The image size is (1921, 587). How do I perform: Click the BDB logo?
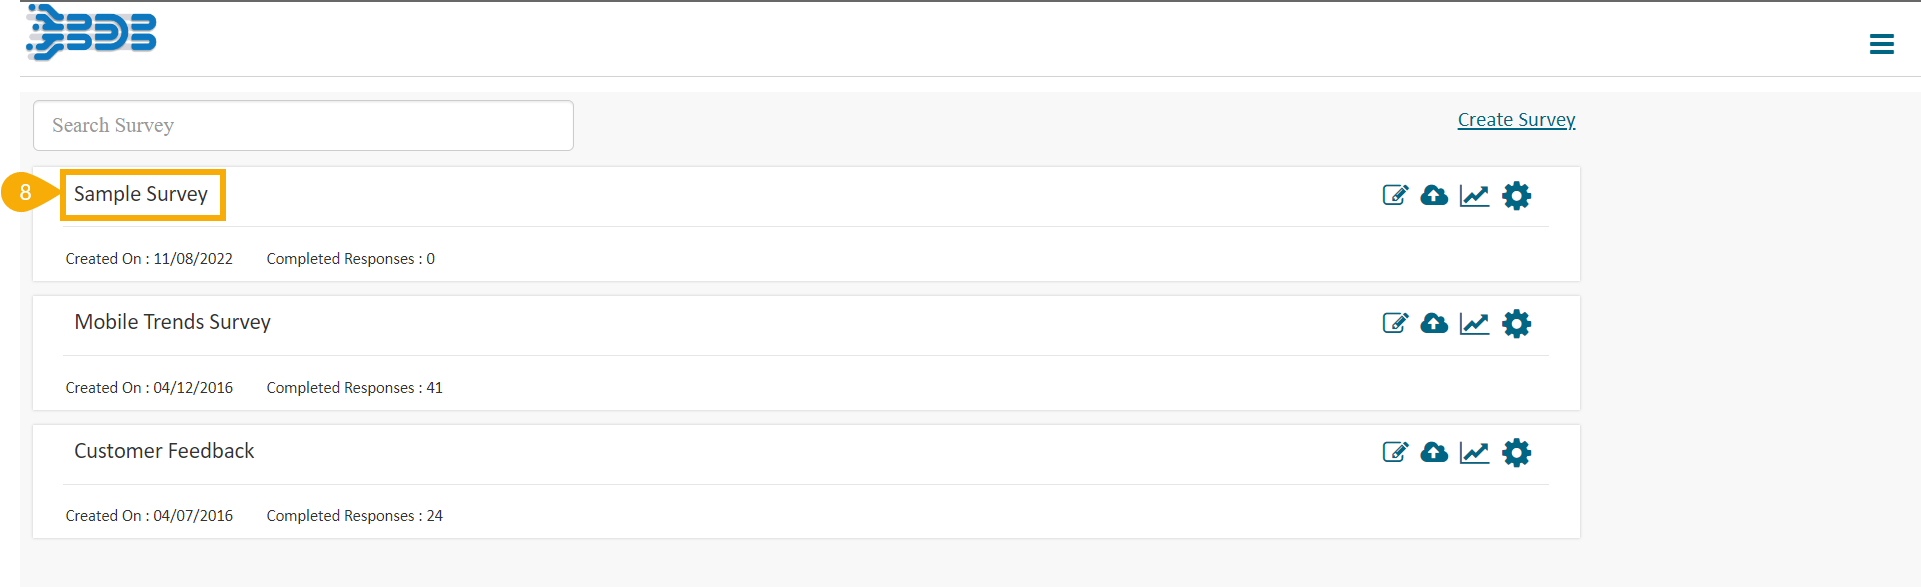pyautogui.click(x=91, y=32)
